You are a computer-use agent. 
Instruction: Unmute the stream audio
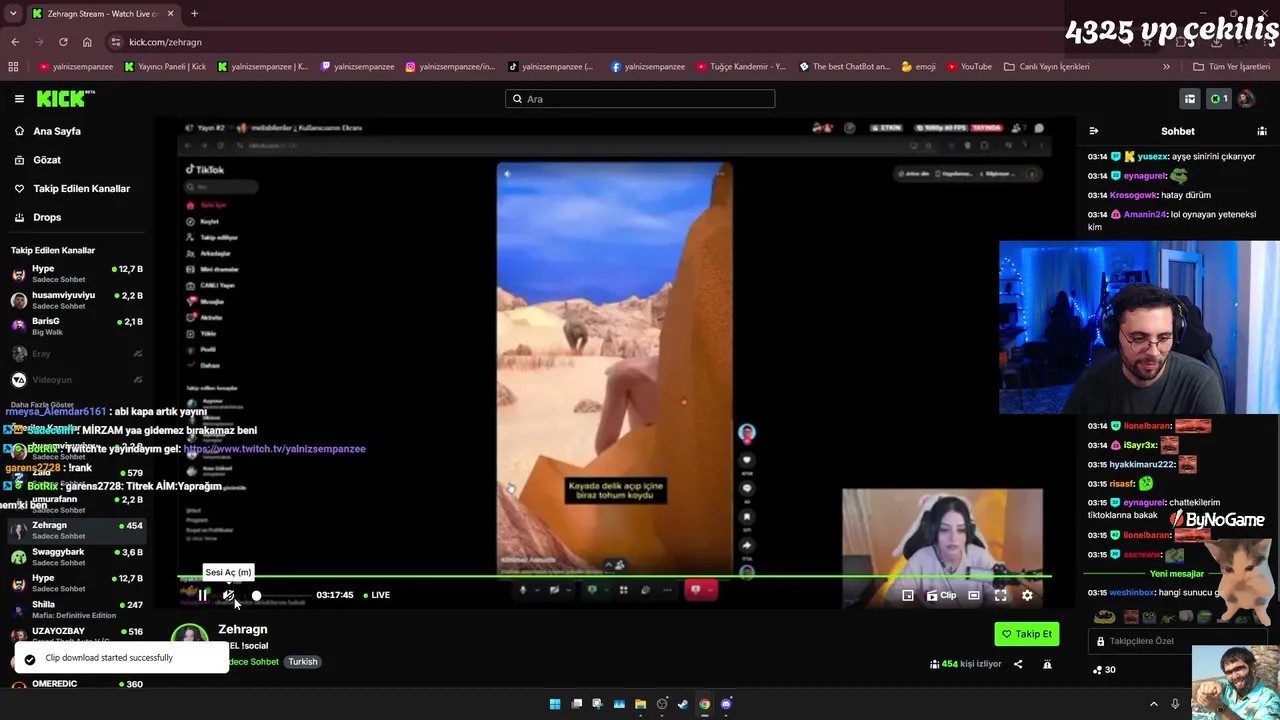click(x=229, y=595)
